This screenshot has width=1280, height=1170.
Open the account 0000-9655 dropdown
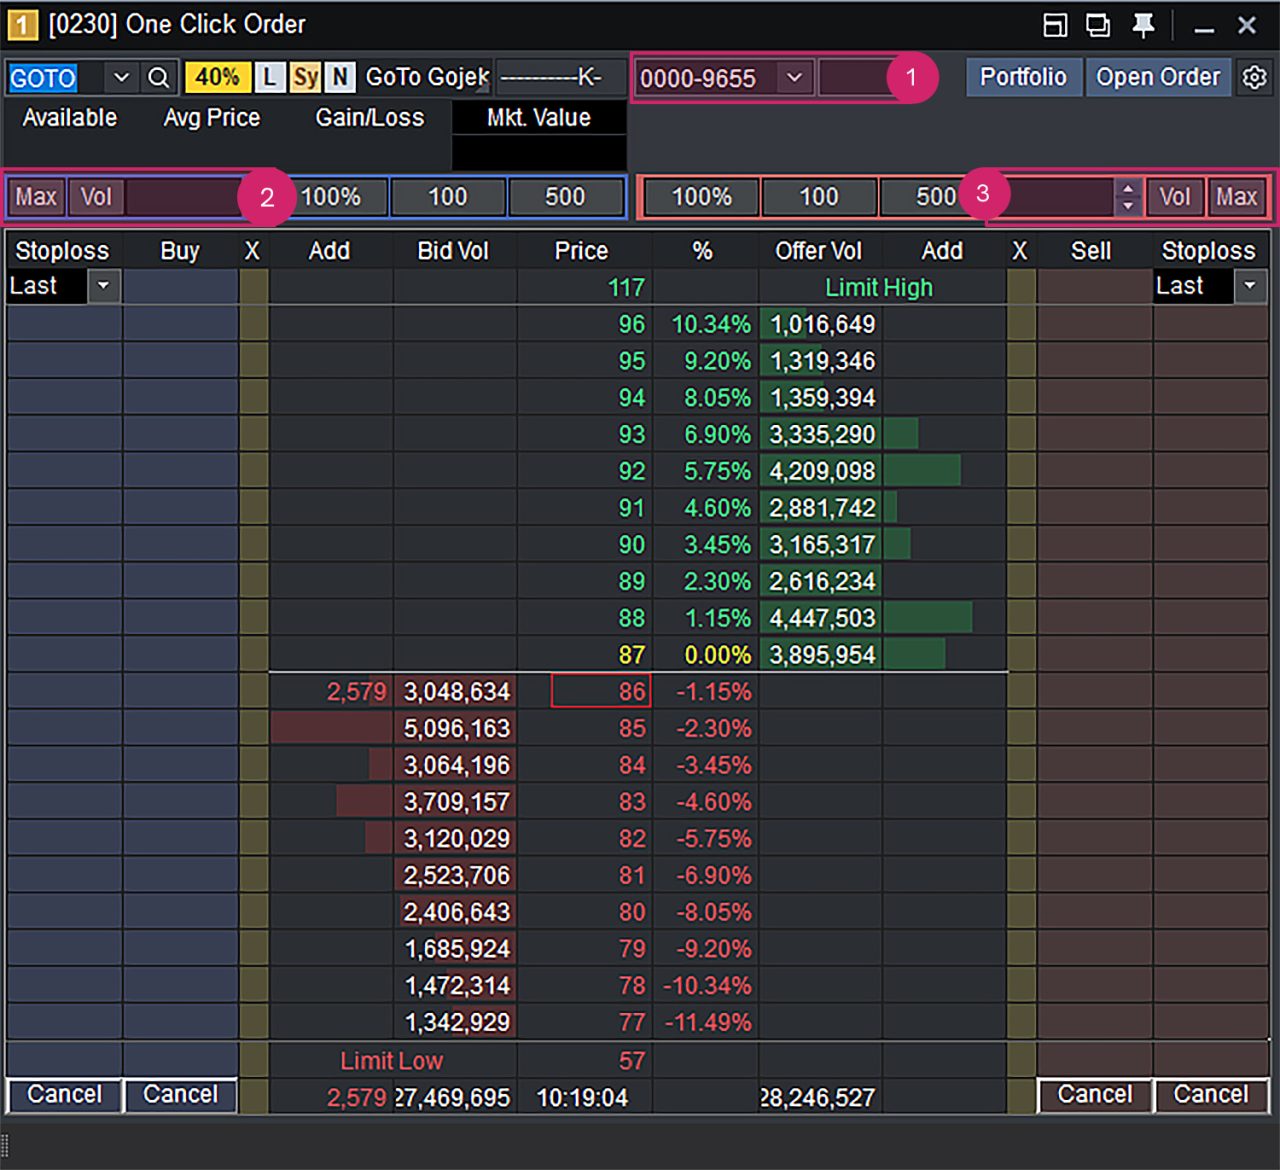[794, 78]
